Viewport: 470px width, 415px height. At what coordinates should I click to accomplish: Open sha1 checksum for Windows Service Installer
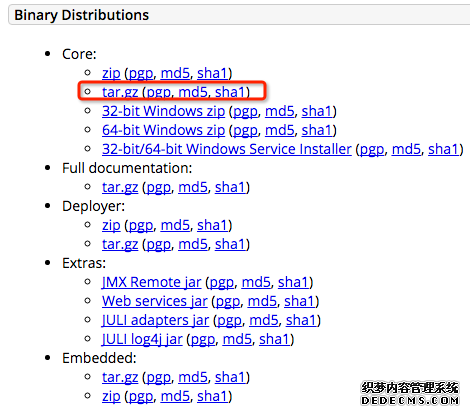point(443,149)
